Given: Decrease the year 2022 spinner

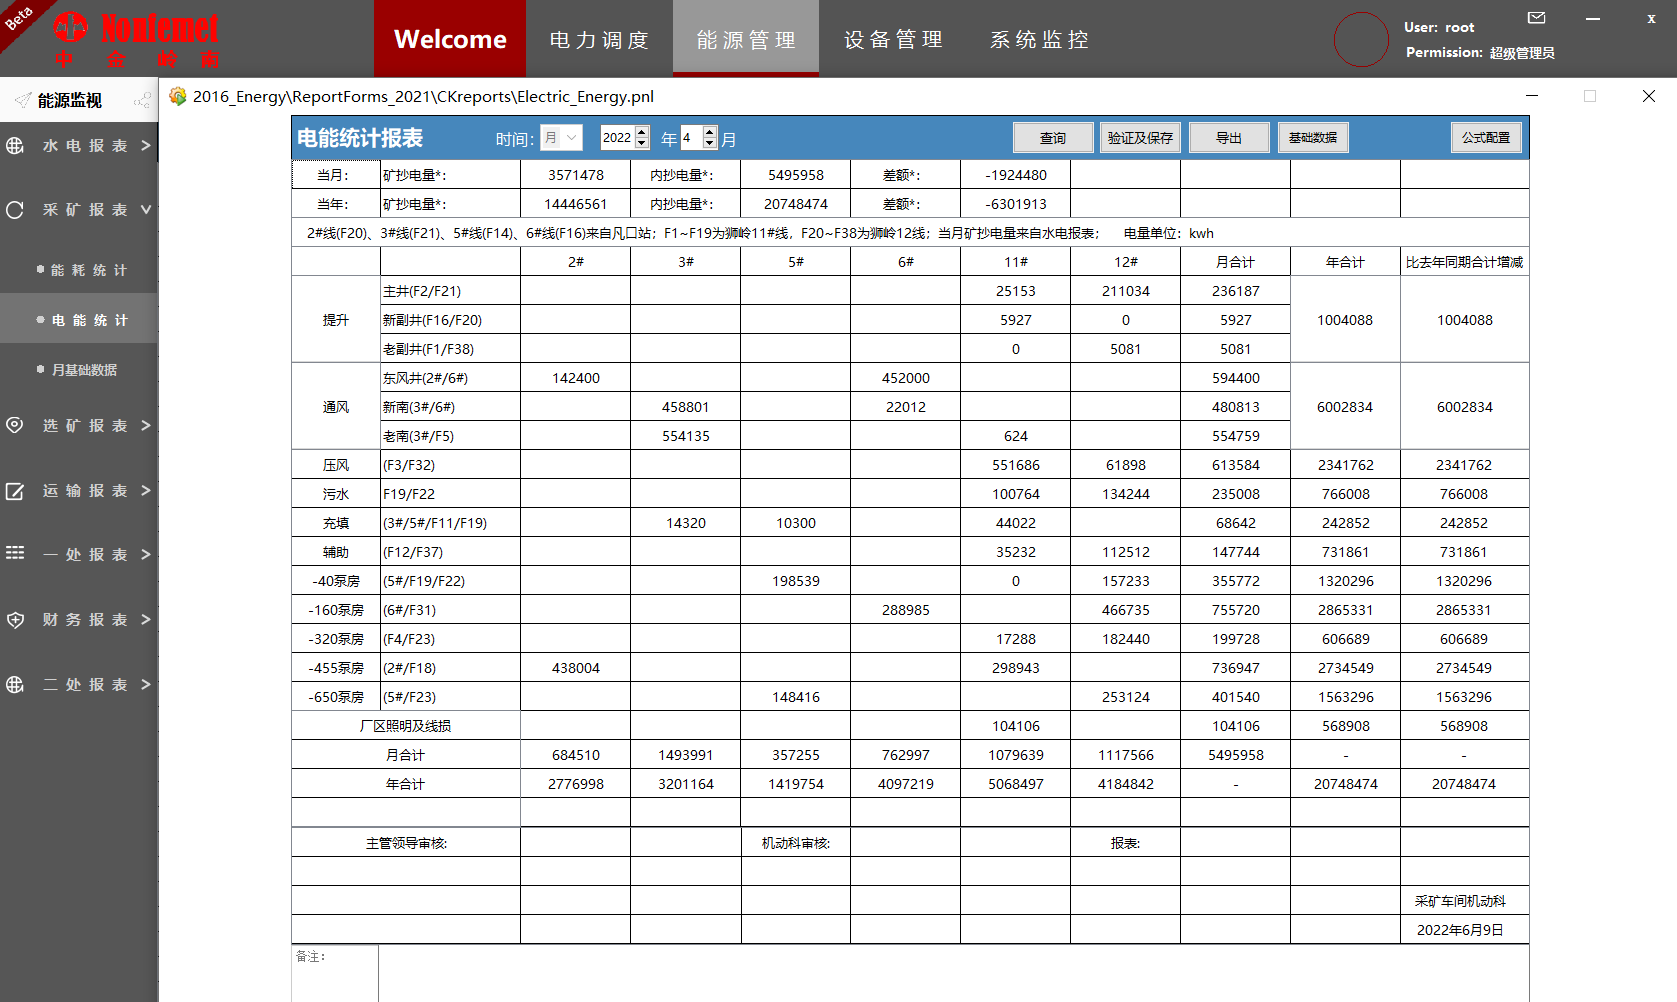Looking at the screenshot, I should pyautogui.click(x=643, y=144).
